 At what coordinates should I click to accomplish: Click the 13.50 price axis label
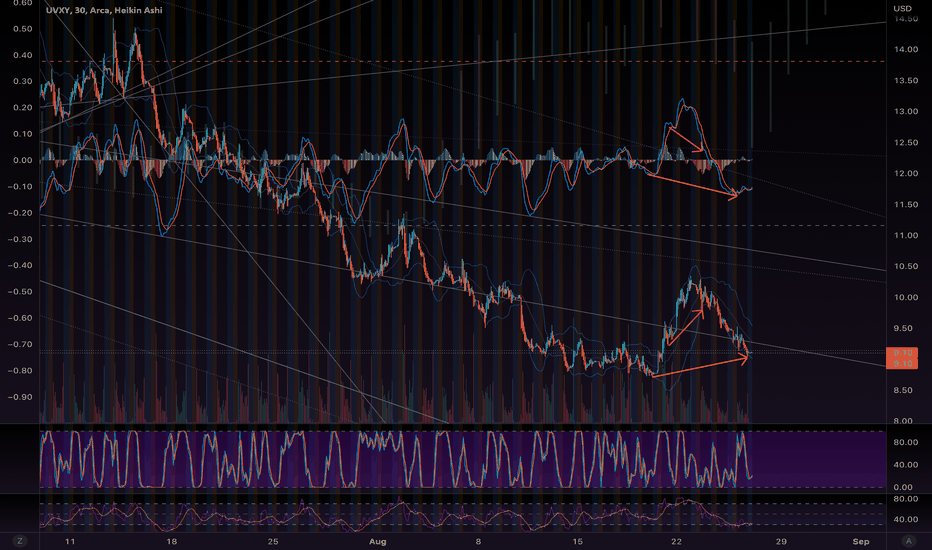coord(906,80)
